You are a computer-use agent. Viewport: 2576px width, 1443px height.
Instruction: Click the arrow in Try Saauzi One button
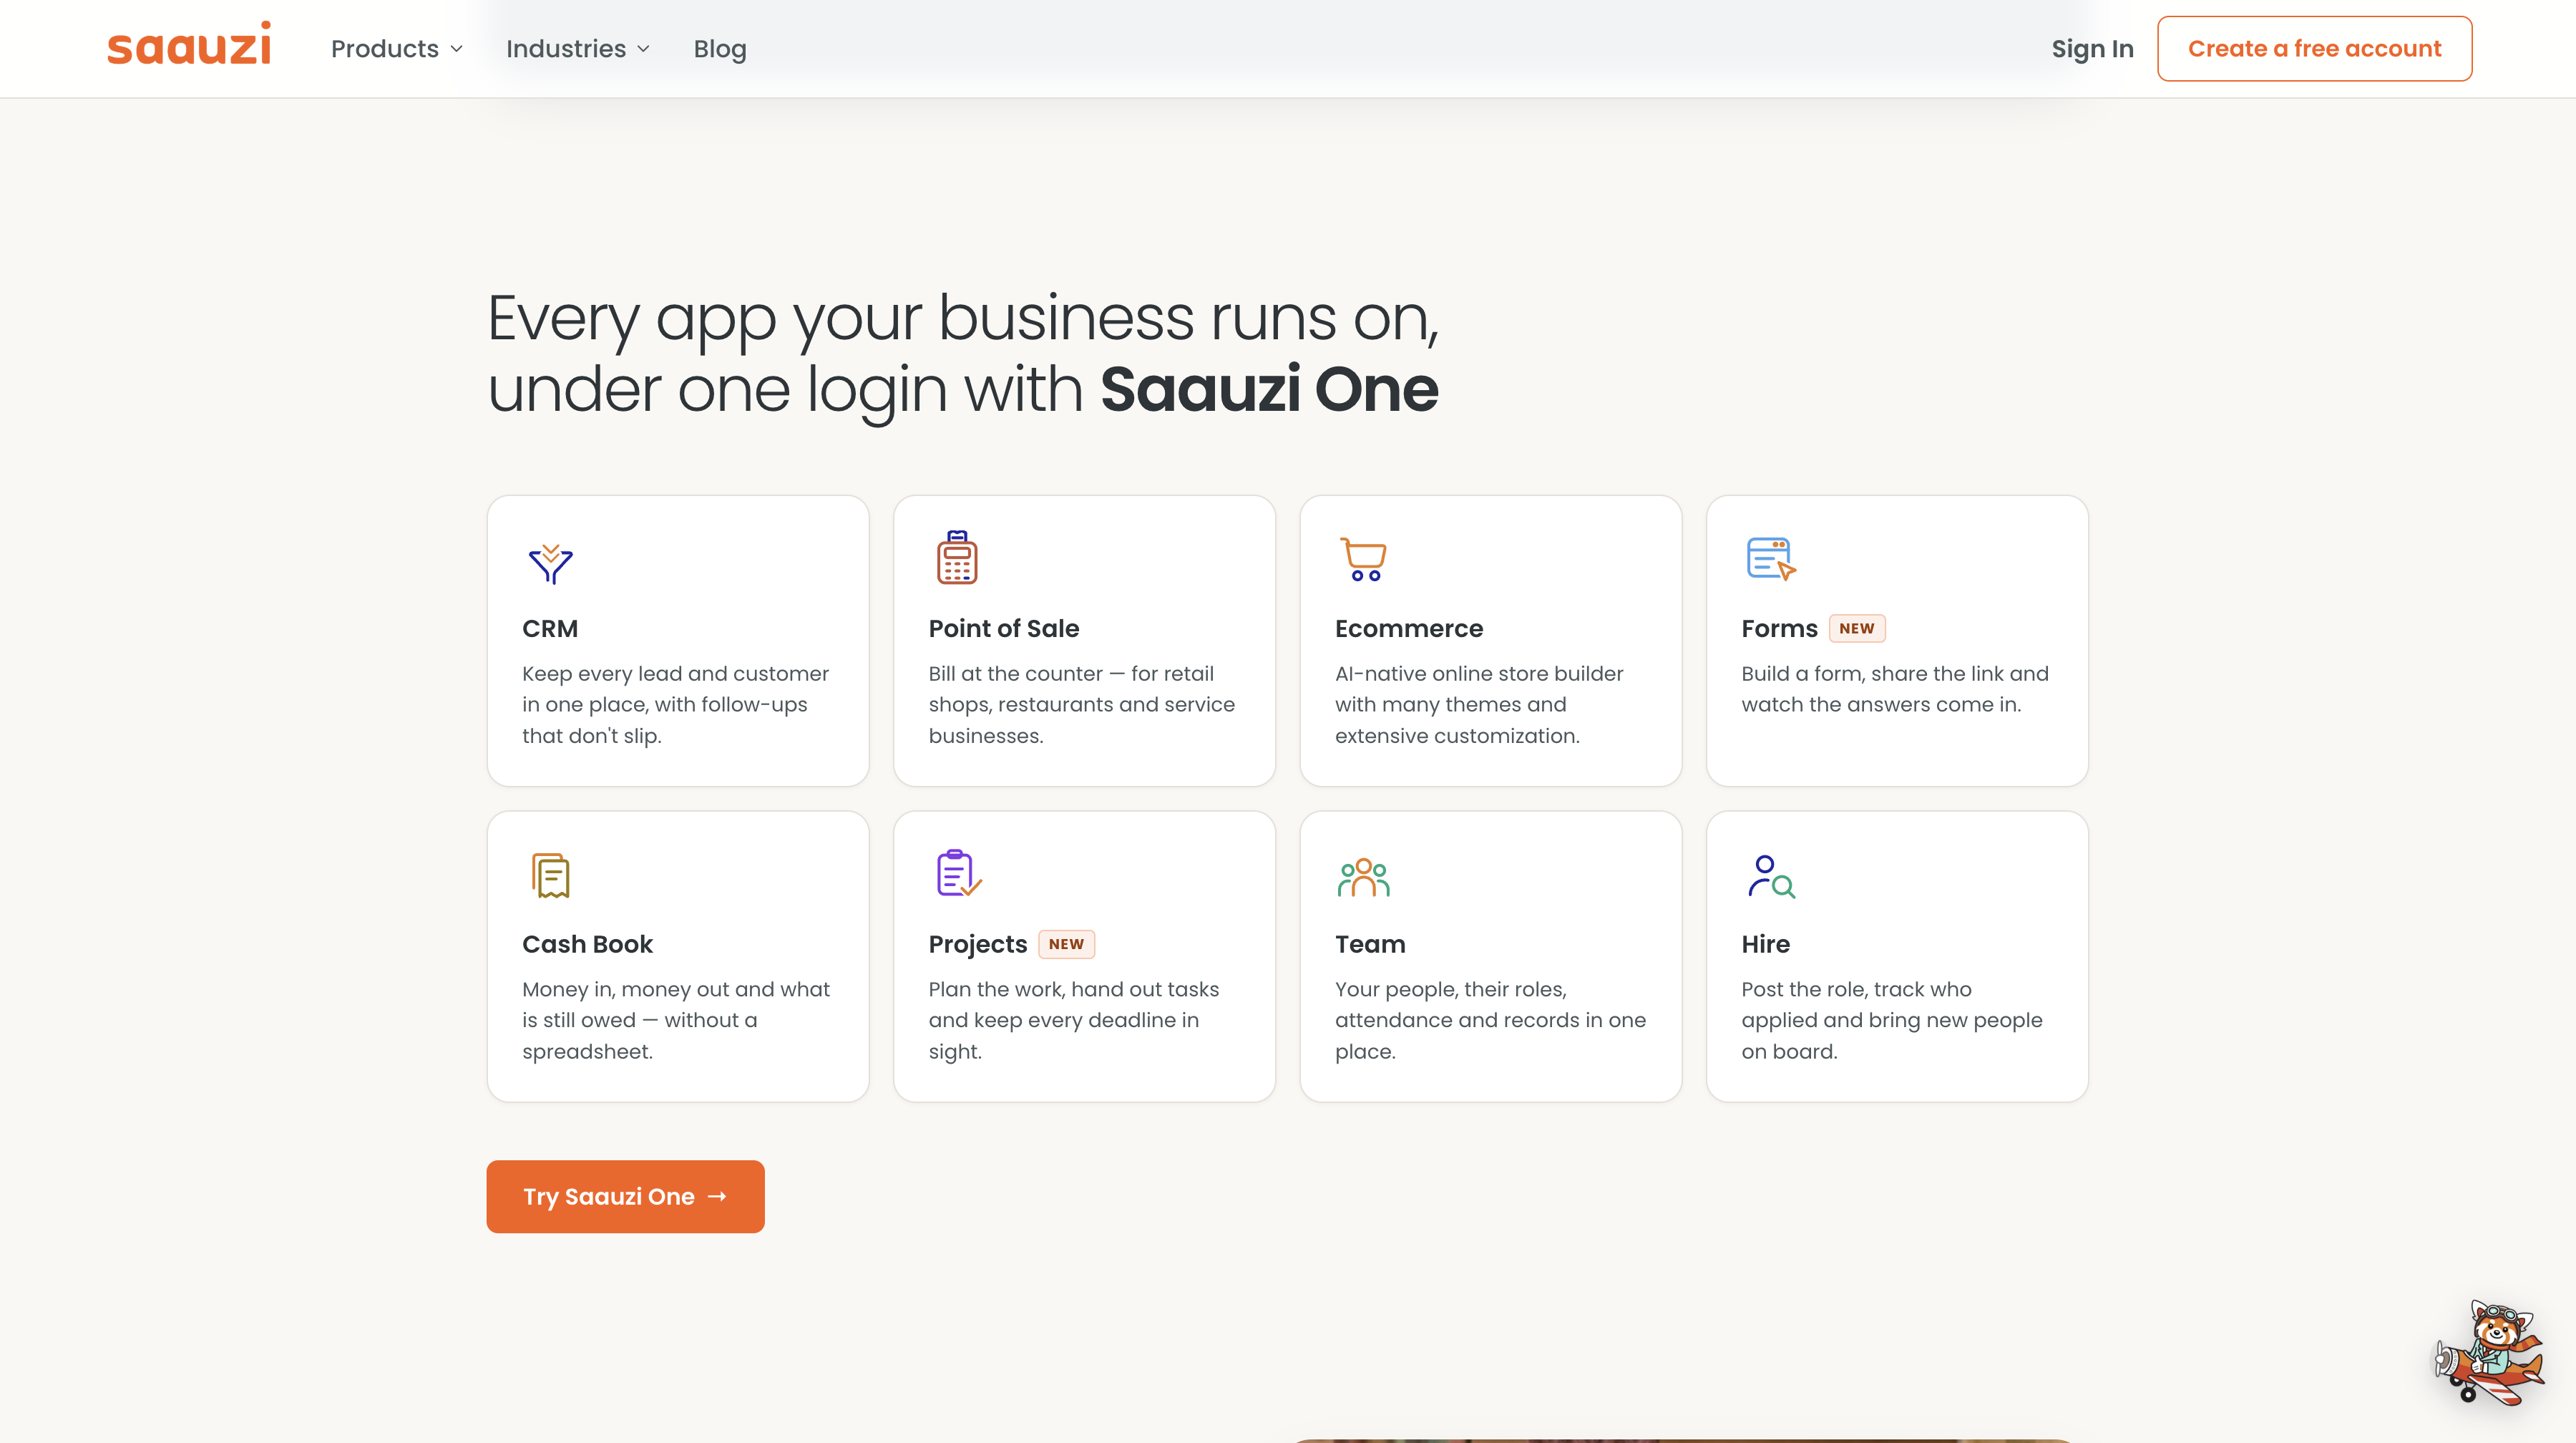tap(717, 1196)
